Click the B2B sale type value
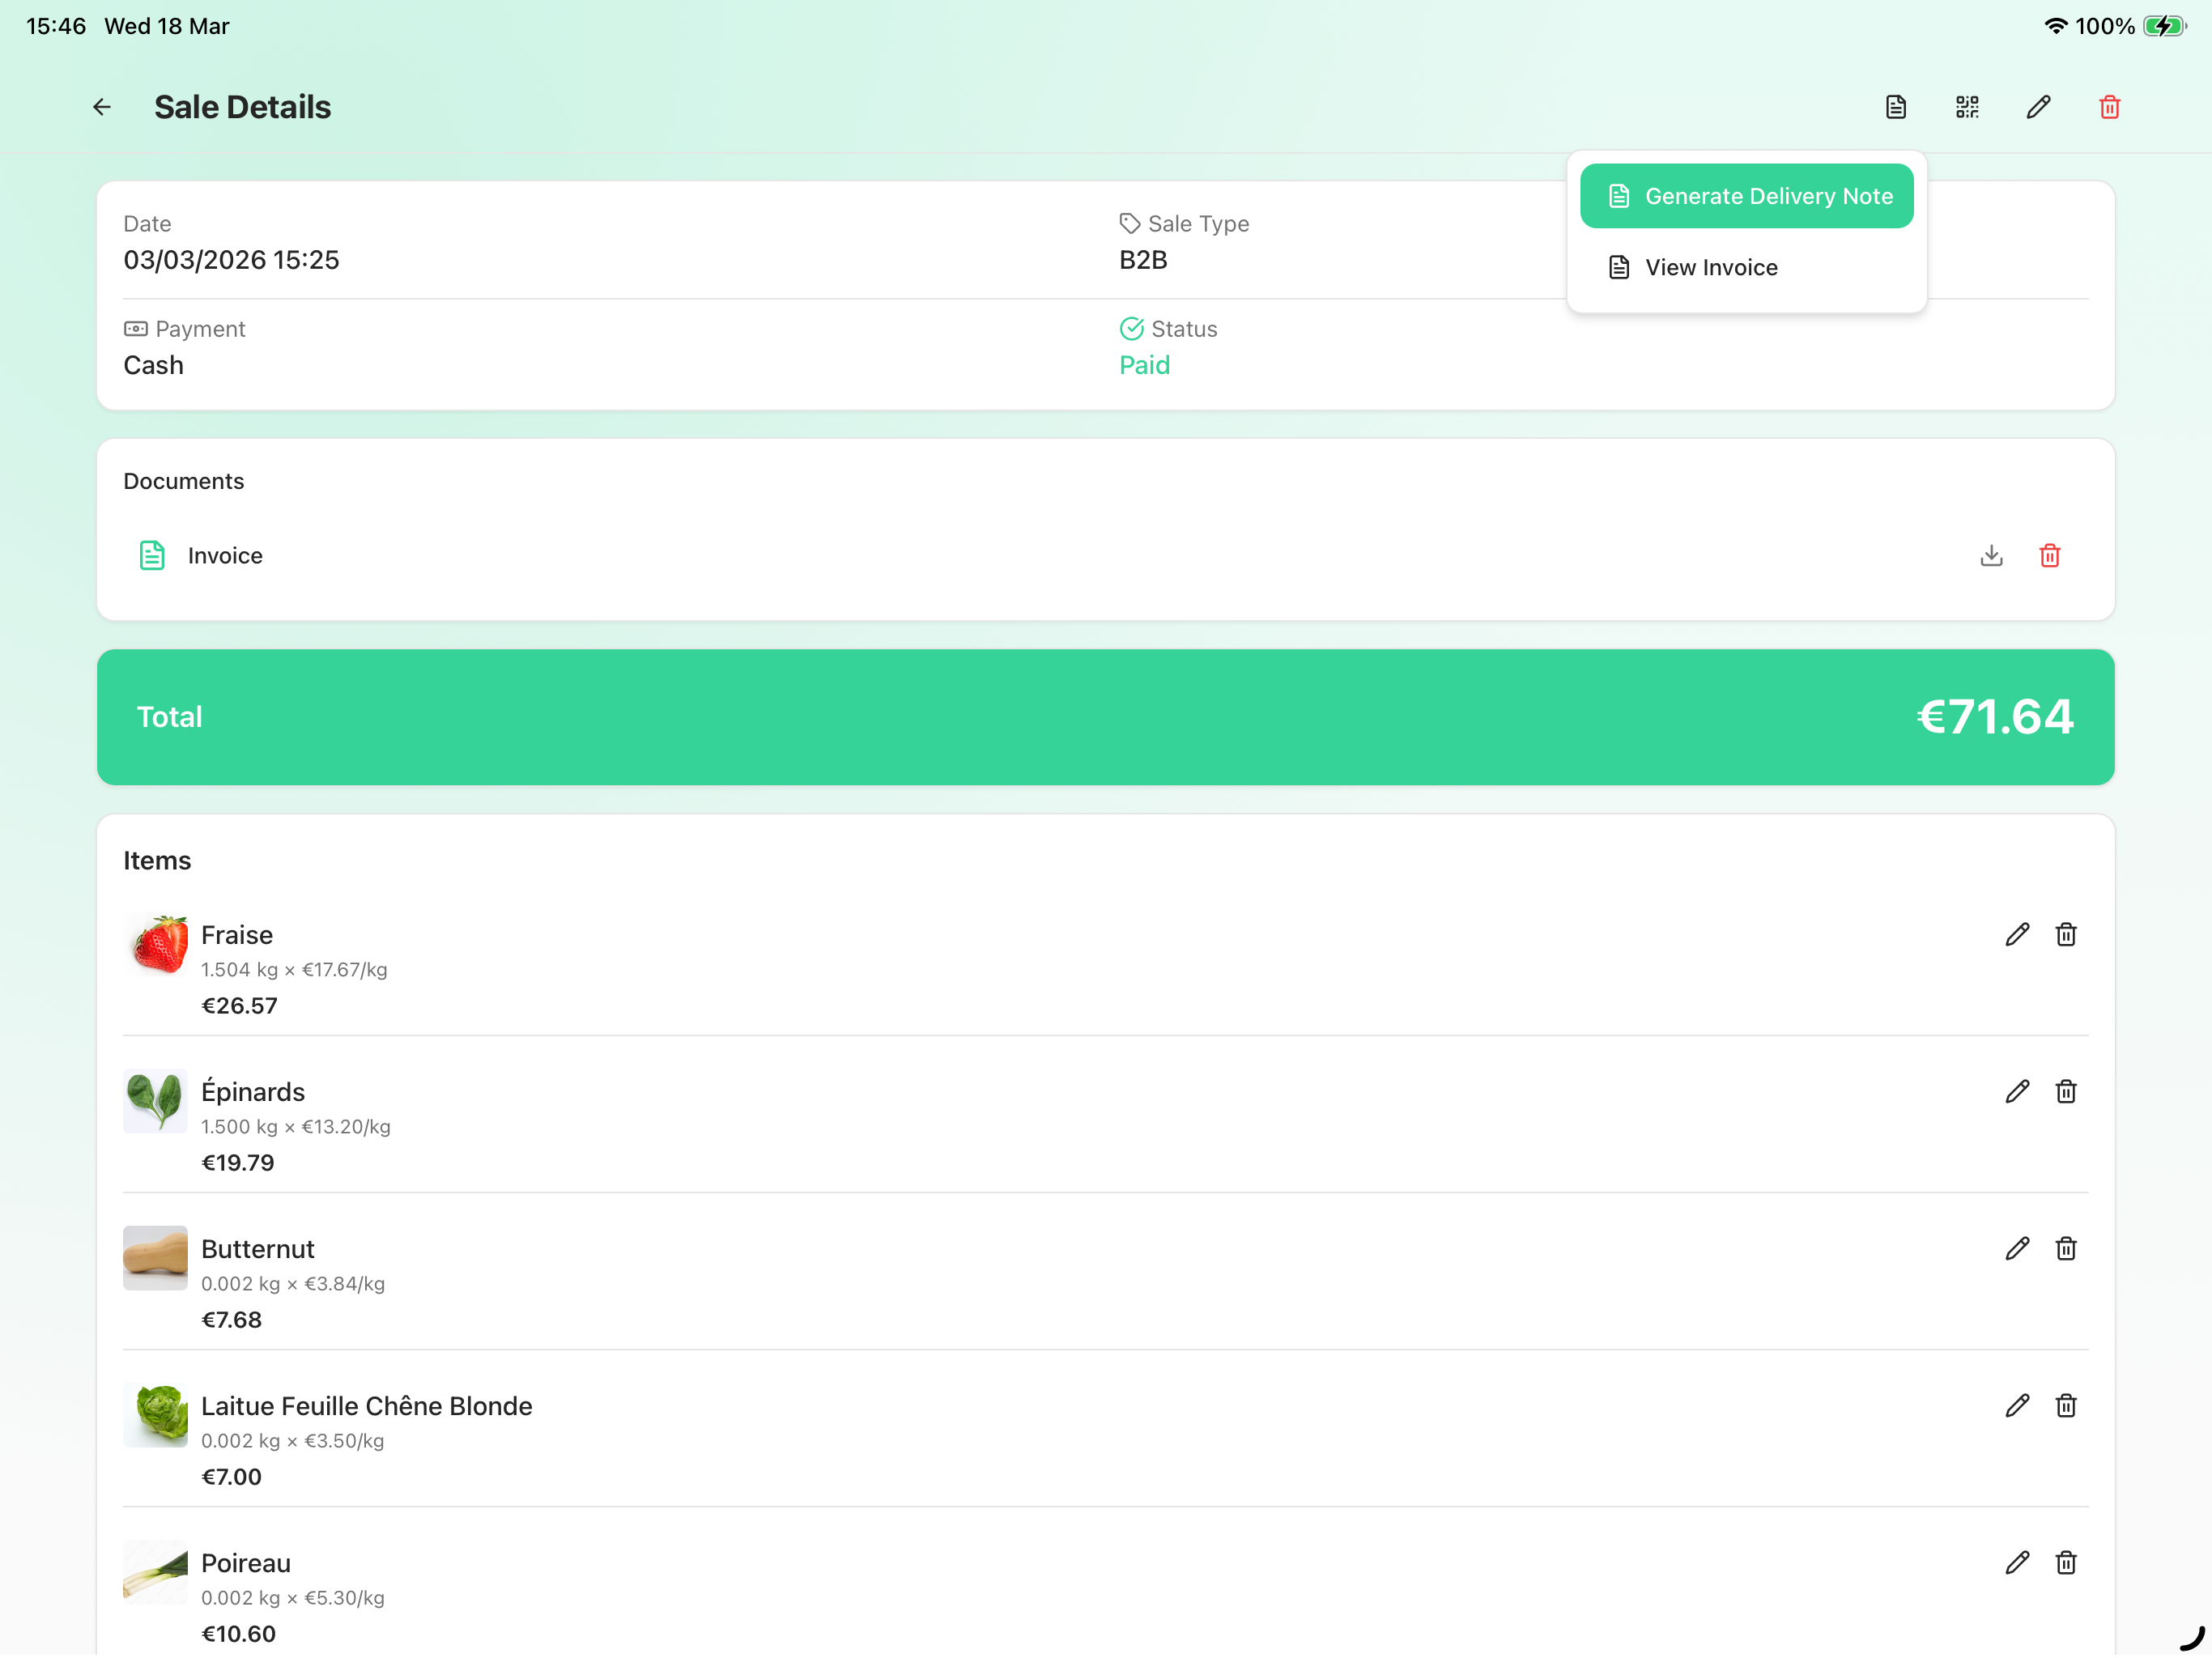2212x1658 pixels. (1143, 260)
